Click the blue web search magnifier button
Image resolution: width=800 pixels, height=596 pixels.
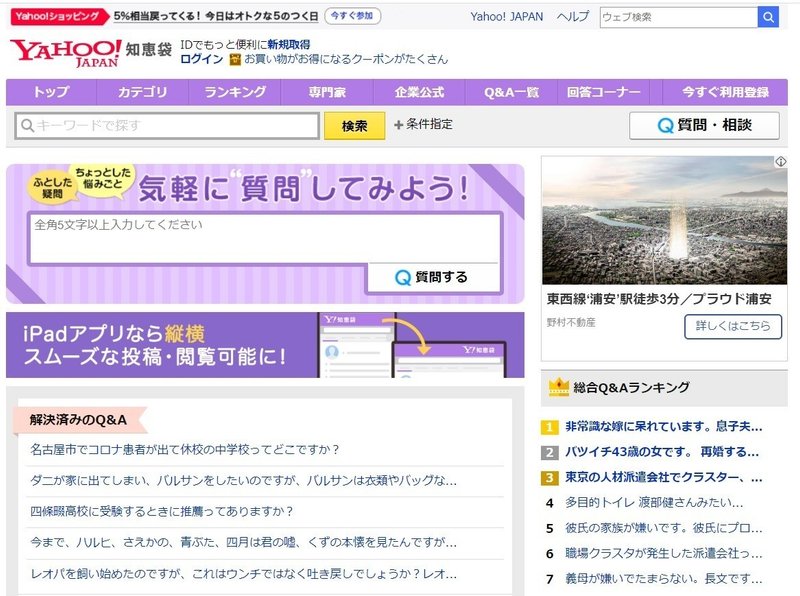[x=768, y=17]
